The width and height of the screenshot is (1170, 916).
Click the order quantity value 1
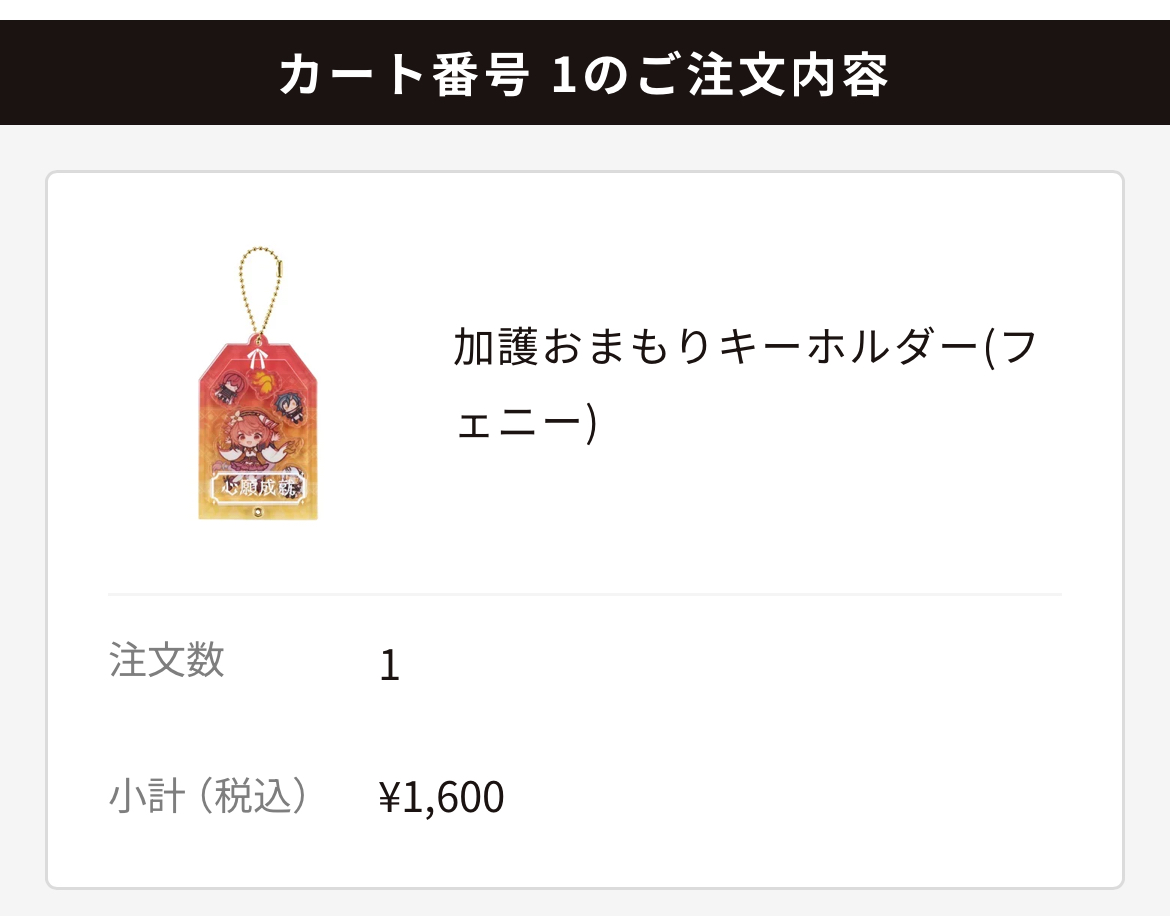point(389,666)
